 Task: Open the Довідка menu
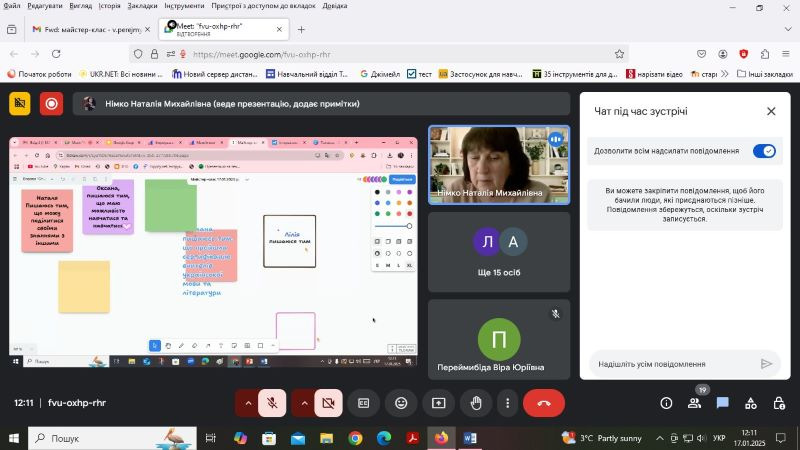coord(335,6)
